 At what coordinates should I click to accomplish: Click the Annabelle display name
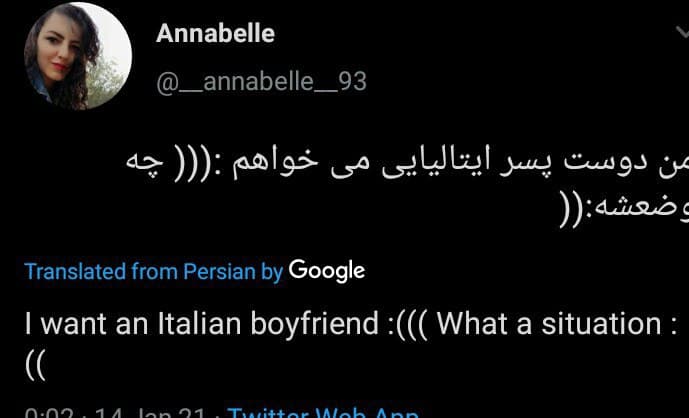(215, 33)
